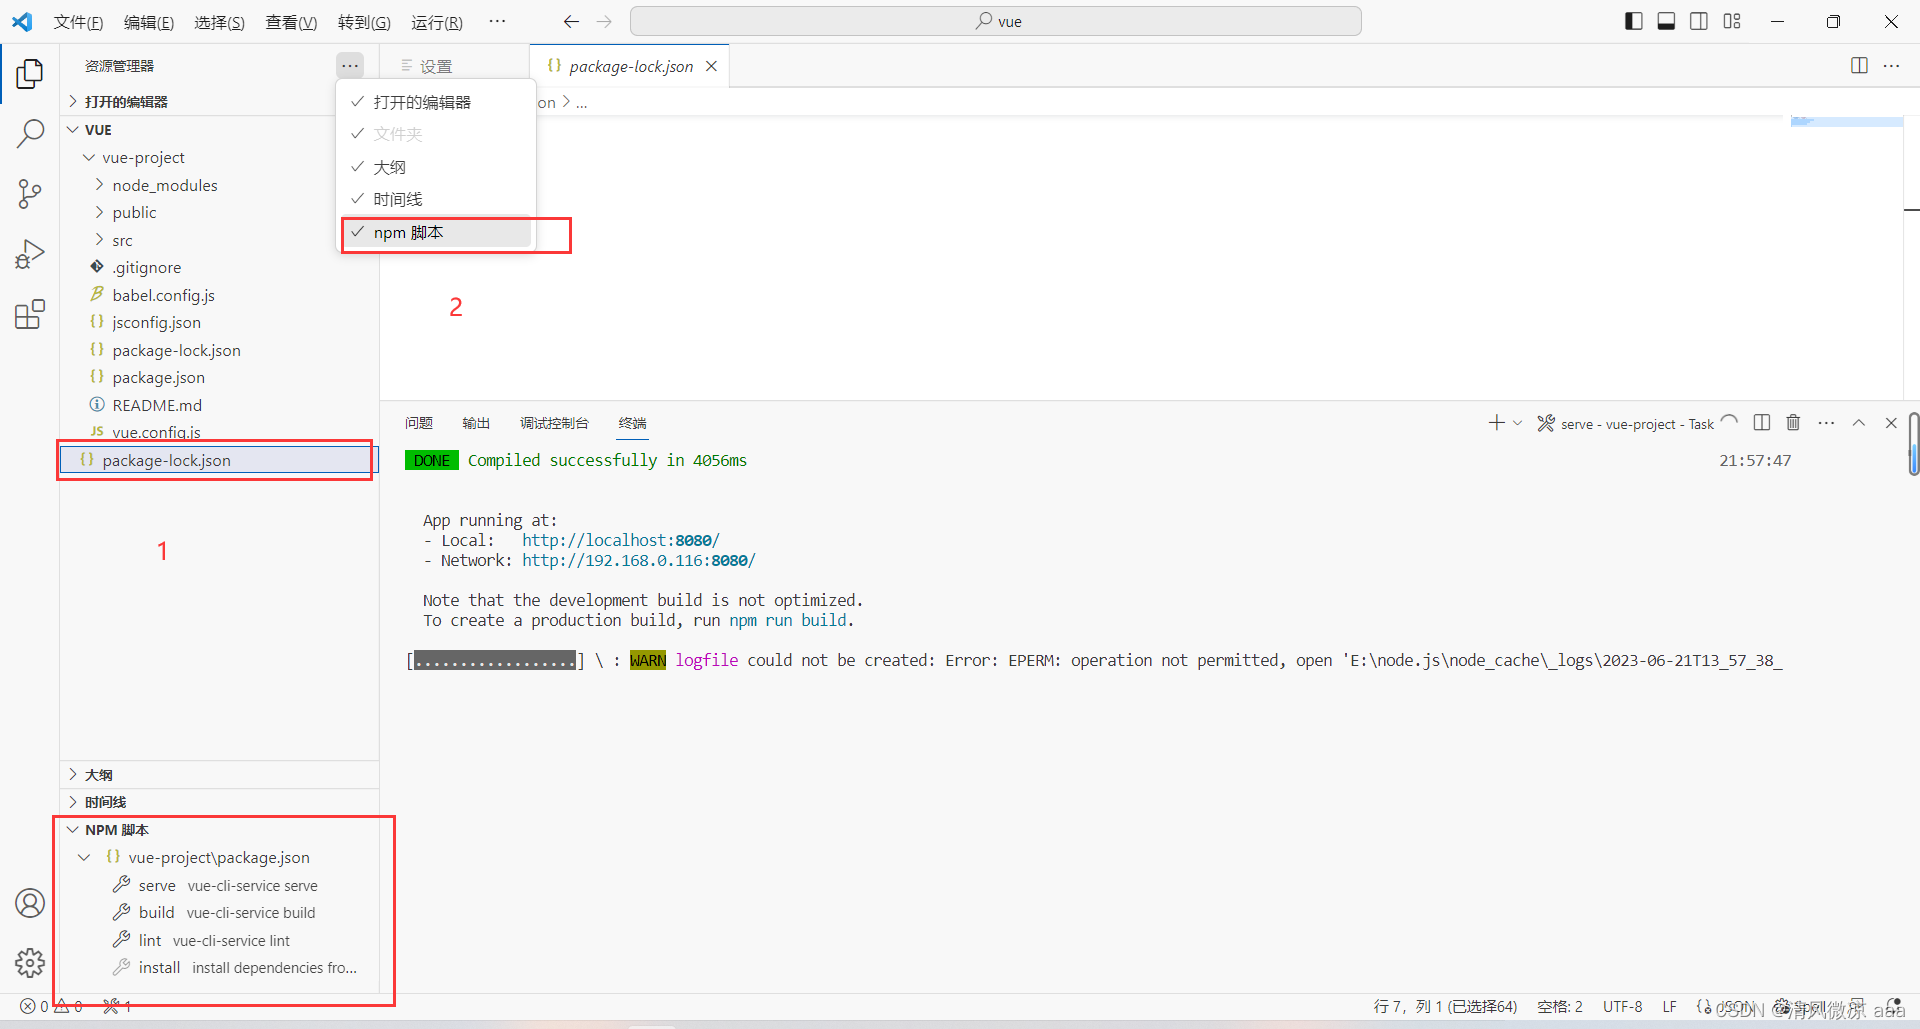Collapse the NPM 脚本 section
This screenshot has height=1029, width=1920.
point(219,830)
